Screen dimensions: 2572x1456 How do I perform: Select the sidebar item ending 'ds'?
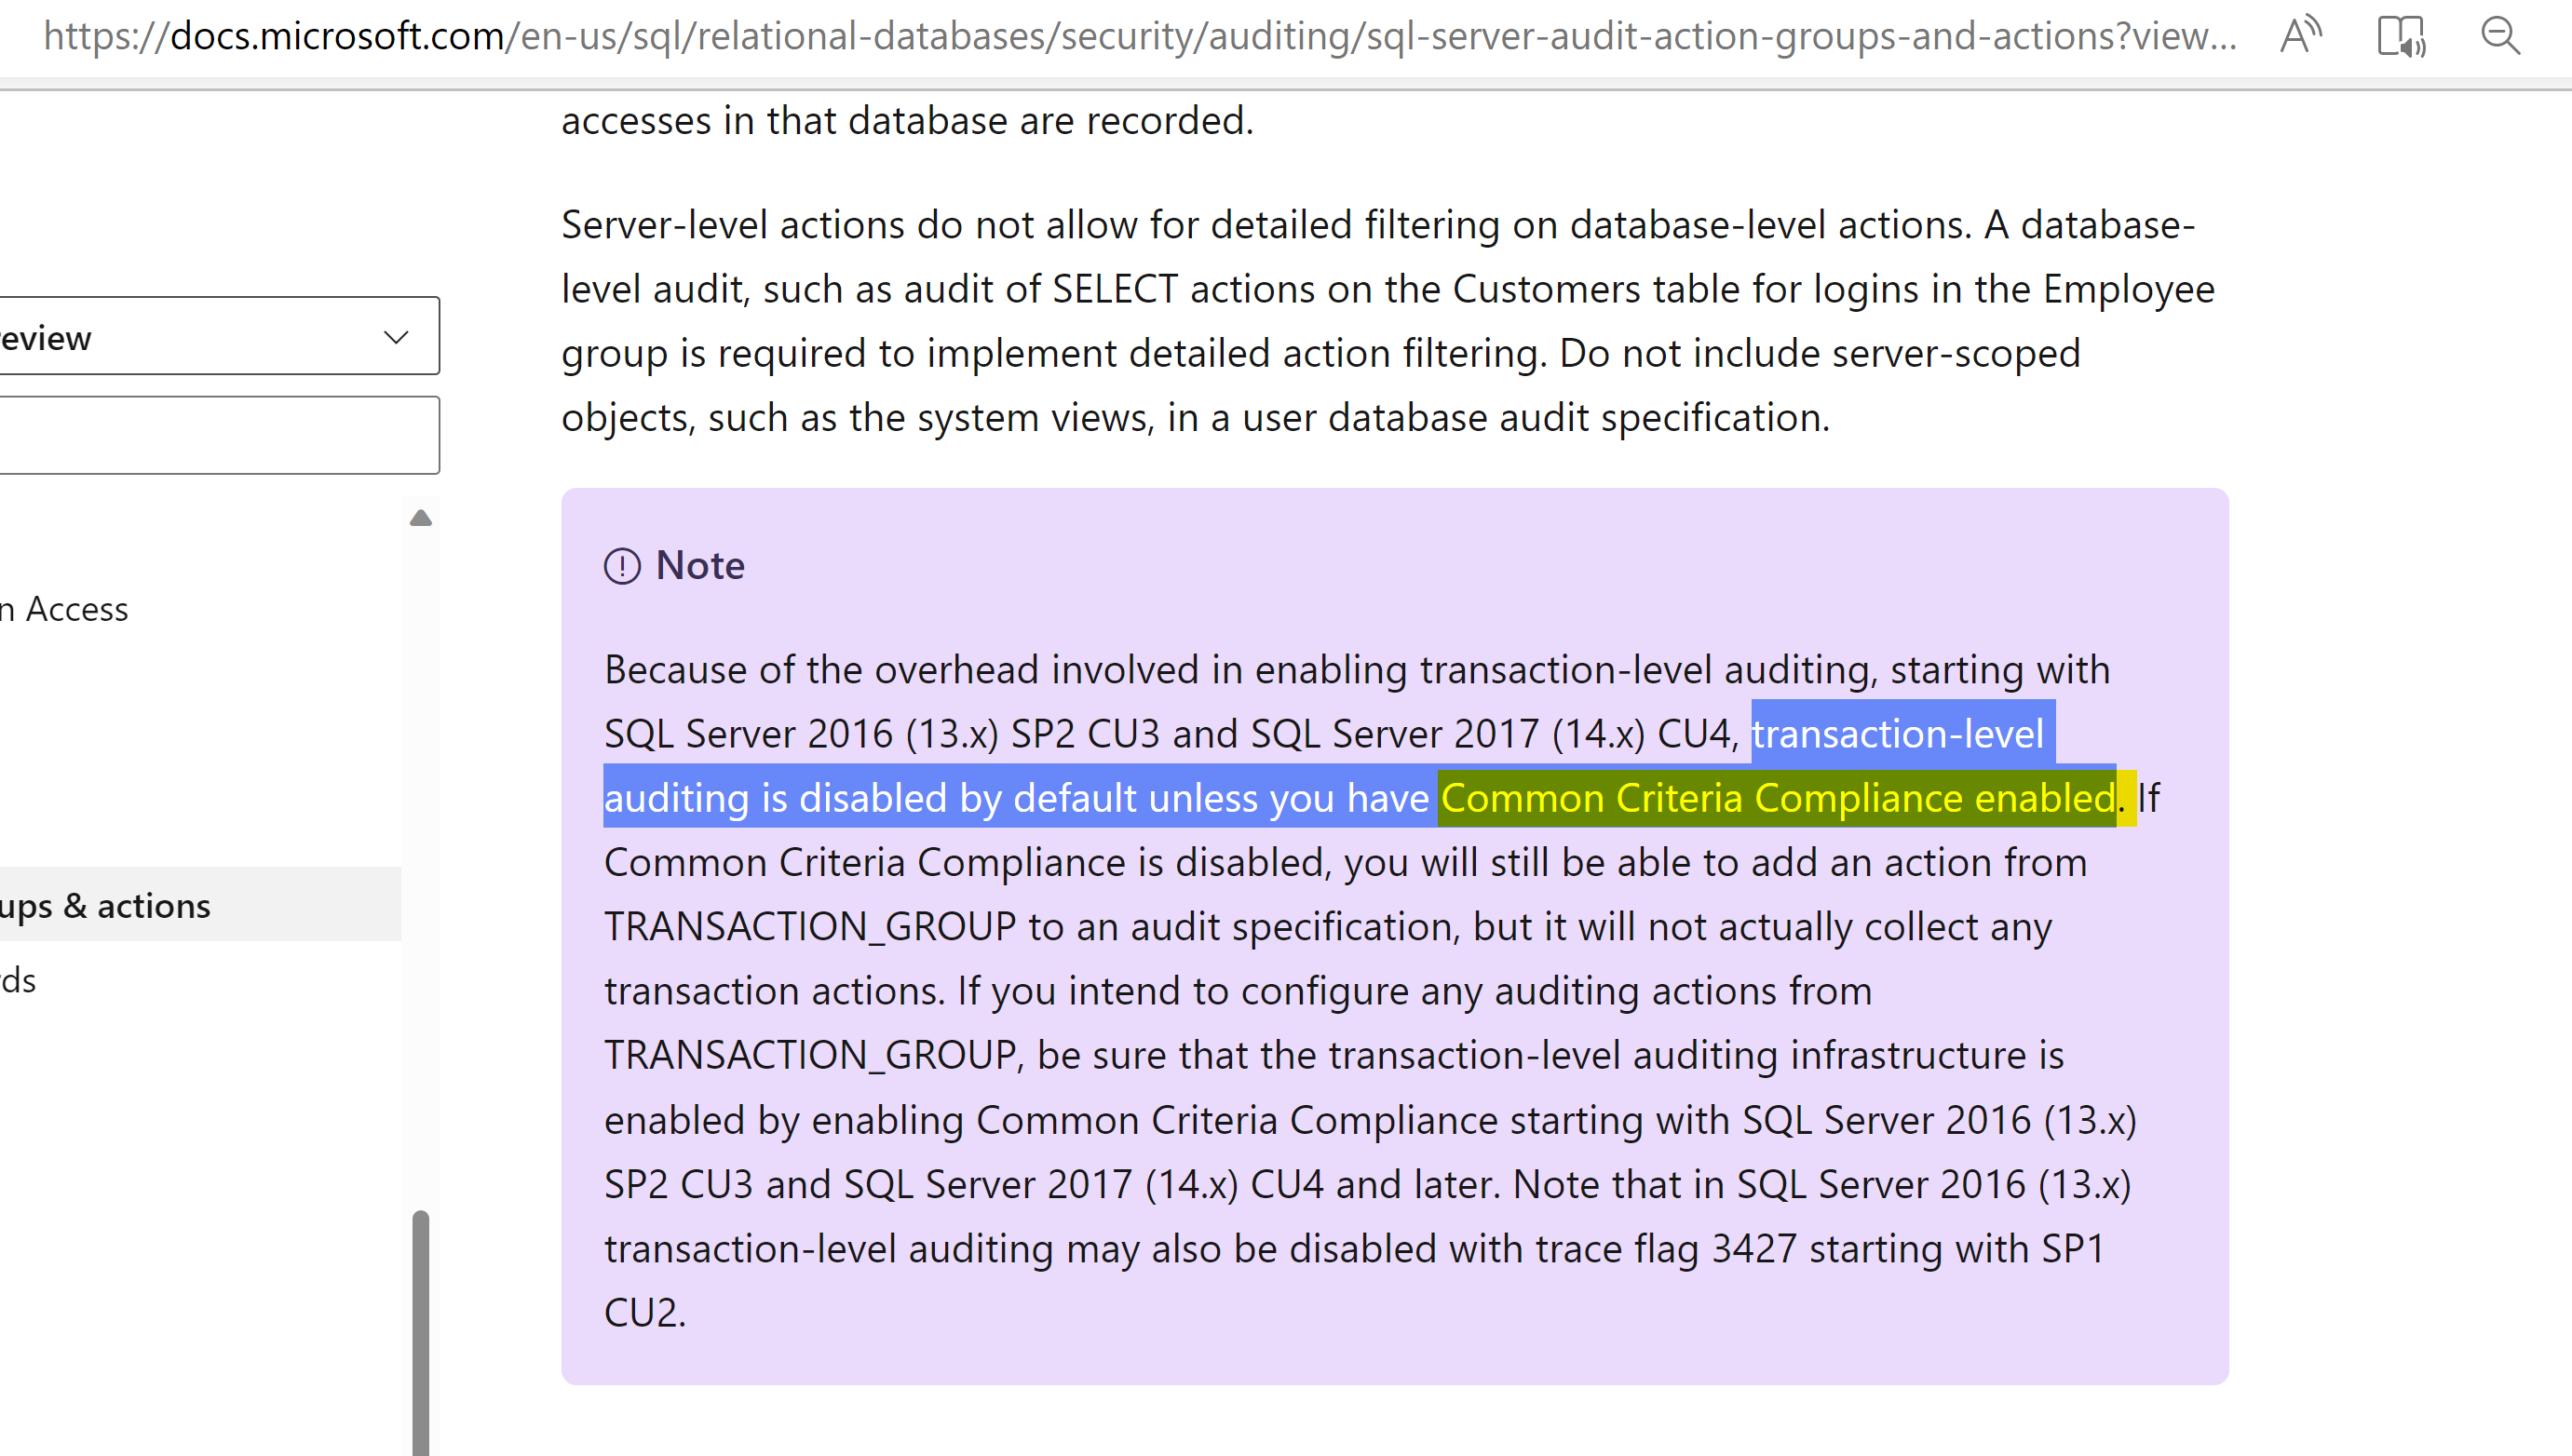18,980
